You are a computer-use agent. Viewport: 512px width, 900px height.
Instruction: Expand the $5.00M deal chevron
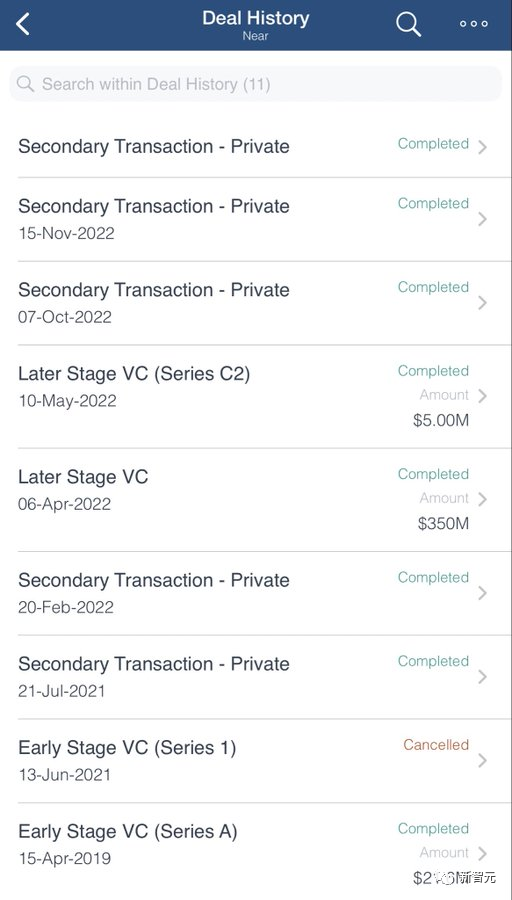click(x=482, y=396)
